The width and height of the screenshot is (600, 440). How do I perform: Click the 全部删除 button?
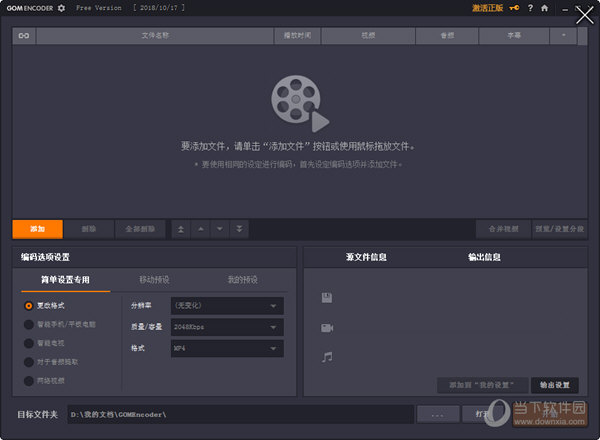pos(140,229)
